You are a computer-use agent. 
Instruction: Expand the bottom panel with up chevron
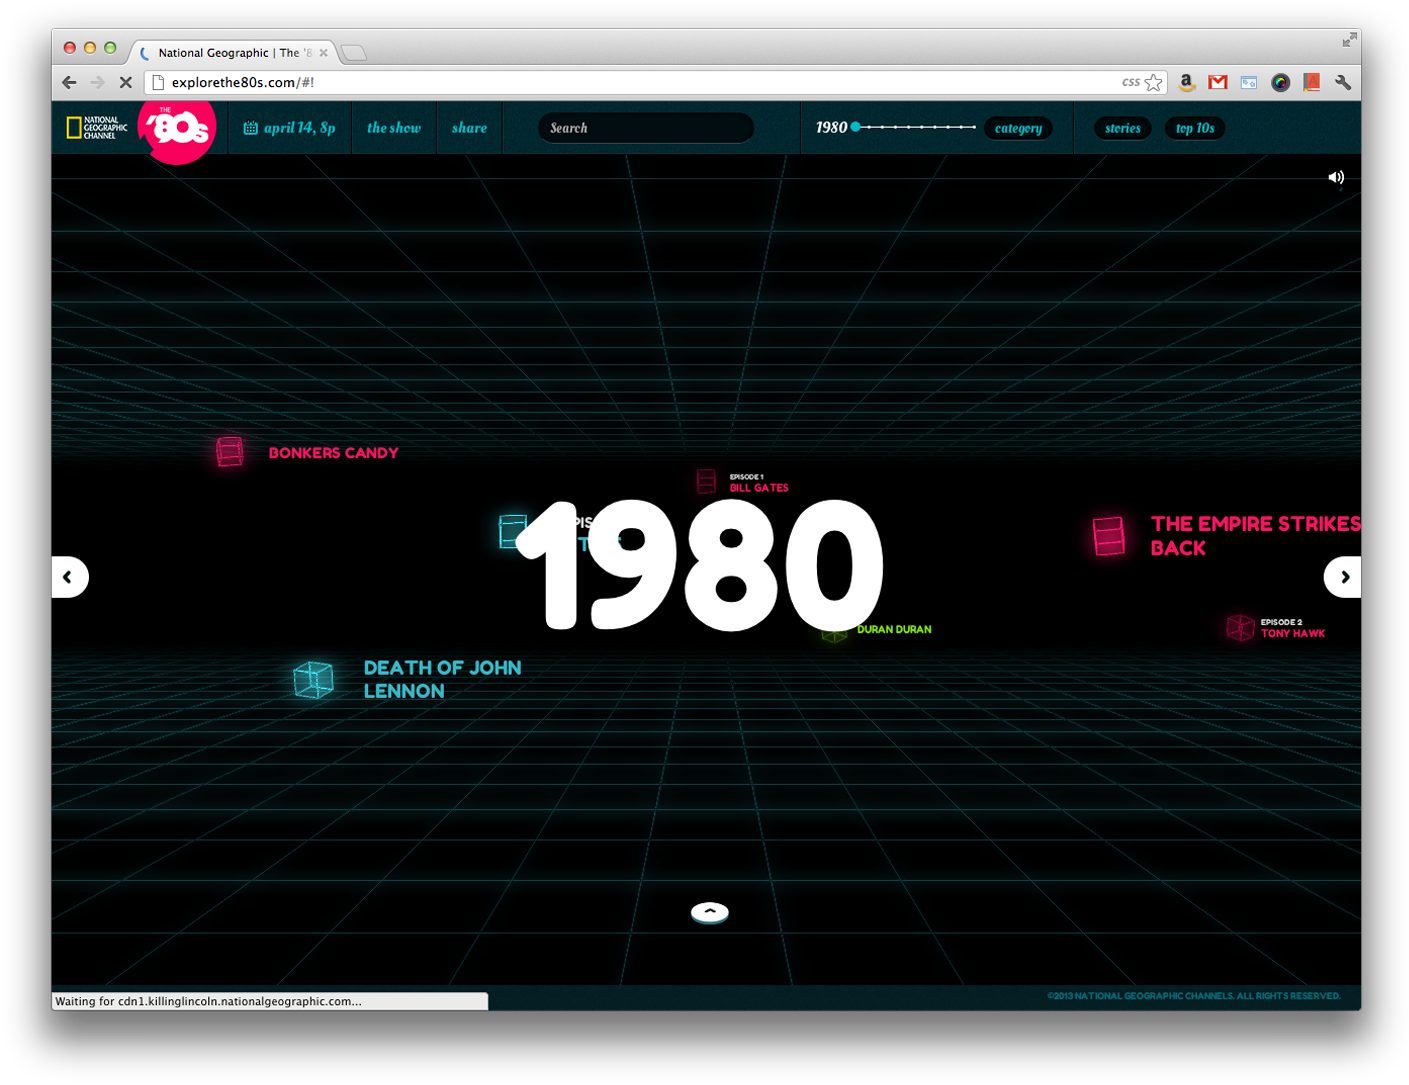710,912
